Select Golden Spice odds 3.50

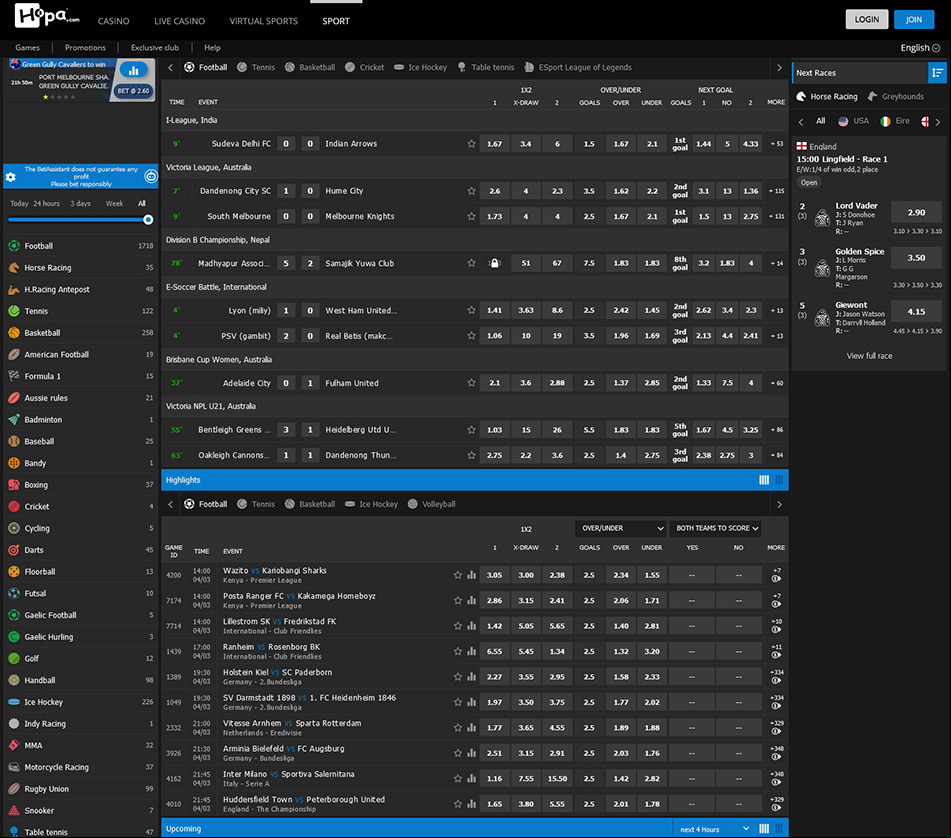click(x=916, y=258)
